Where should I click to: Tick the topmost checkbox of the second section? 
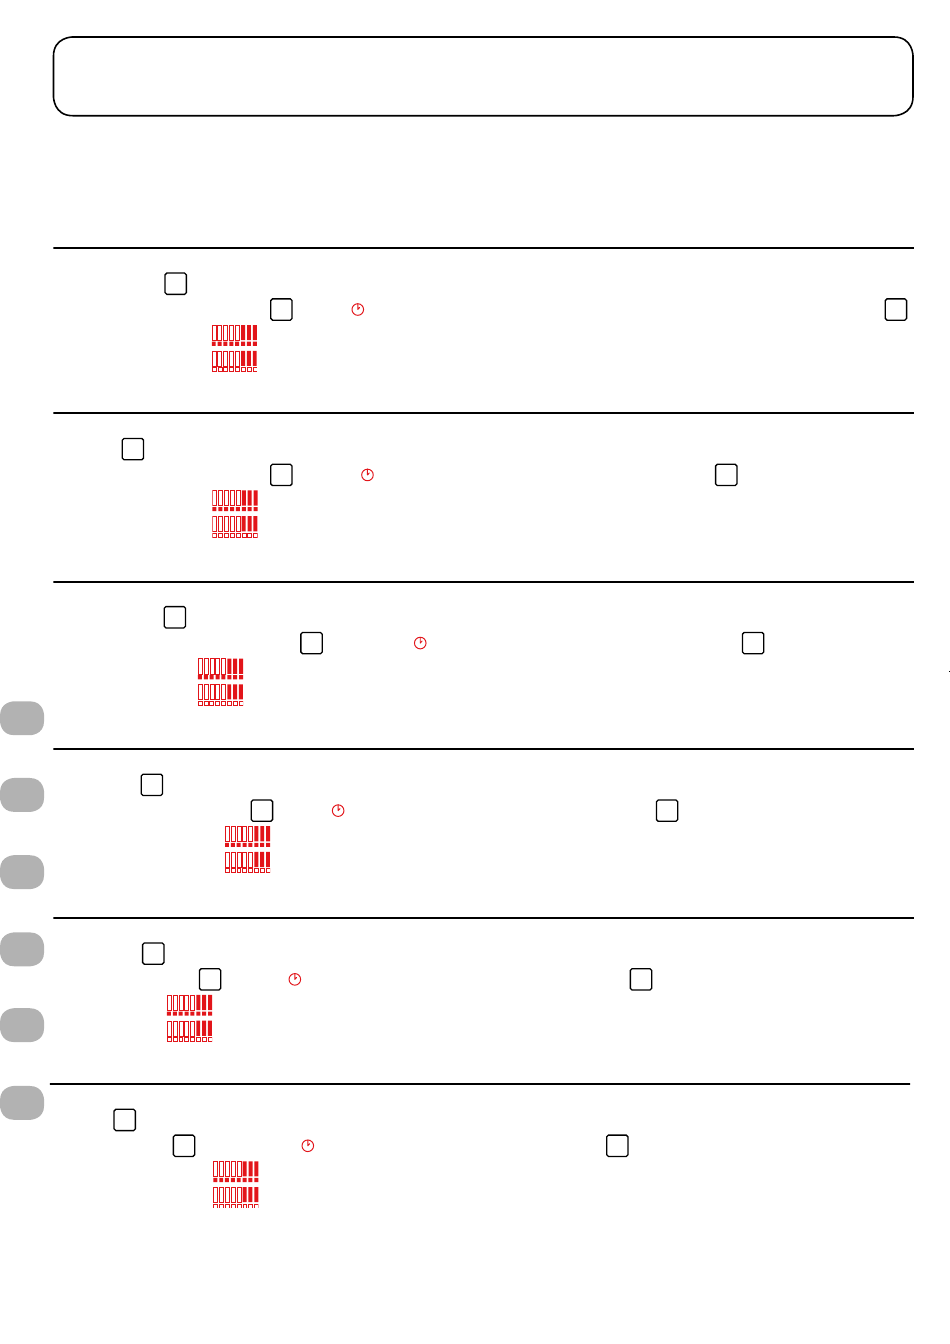click(x=133, y=449)
